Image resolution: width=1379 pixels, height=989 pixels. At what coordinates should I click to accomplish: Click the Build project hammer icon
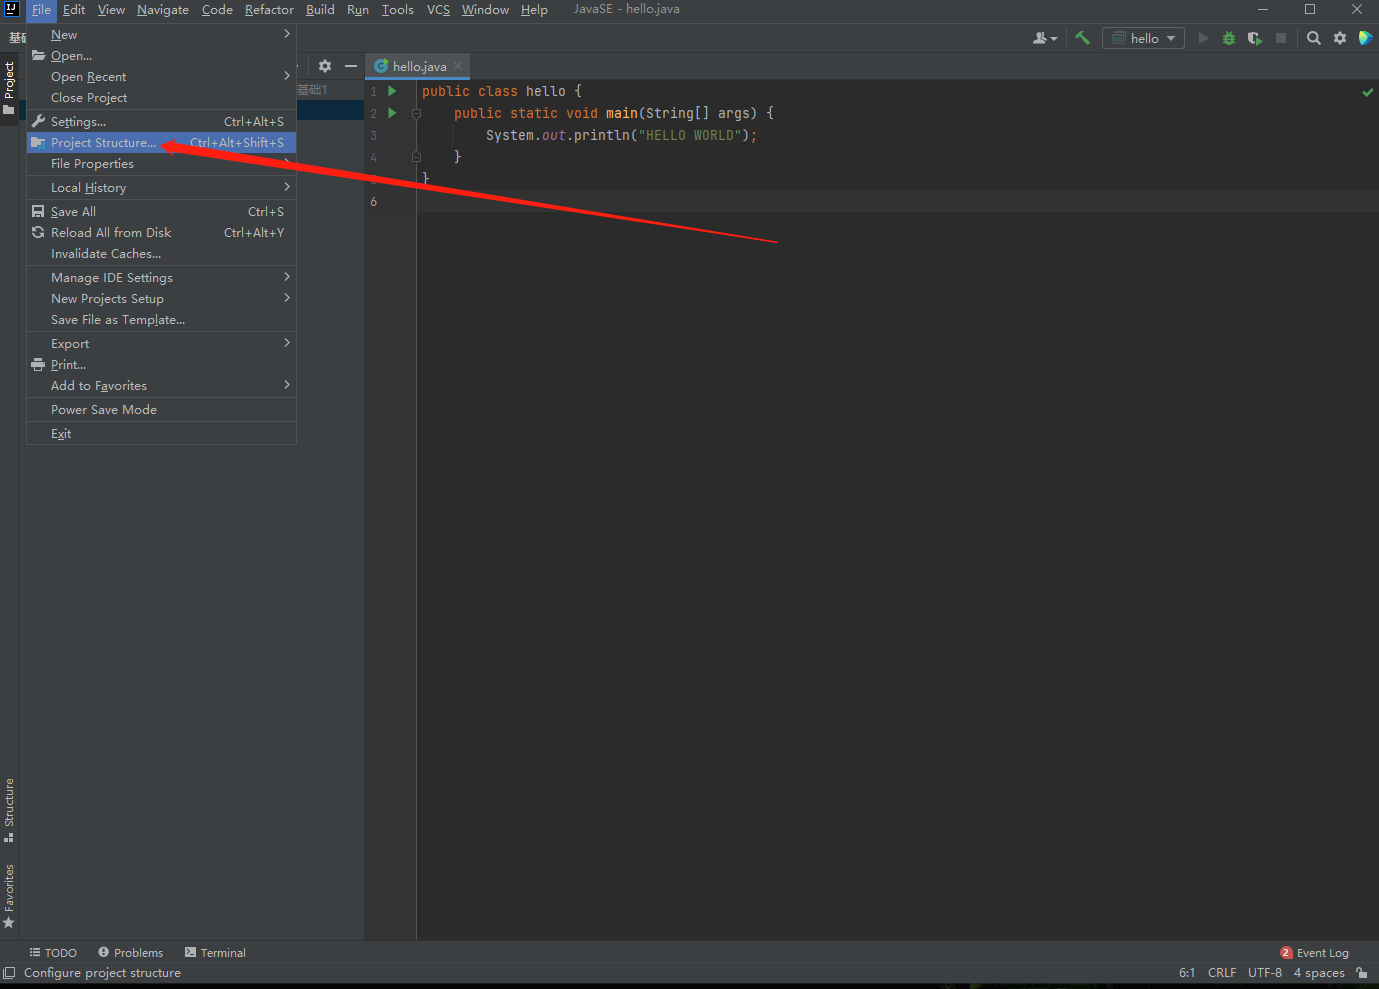click(1082, 38)
